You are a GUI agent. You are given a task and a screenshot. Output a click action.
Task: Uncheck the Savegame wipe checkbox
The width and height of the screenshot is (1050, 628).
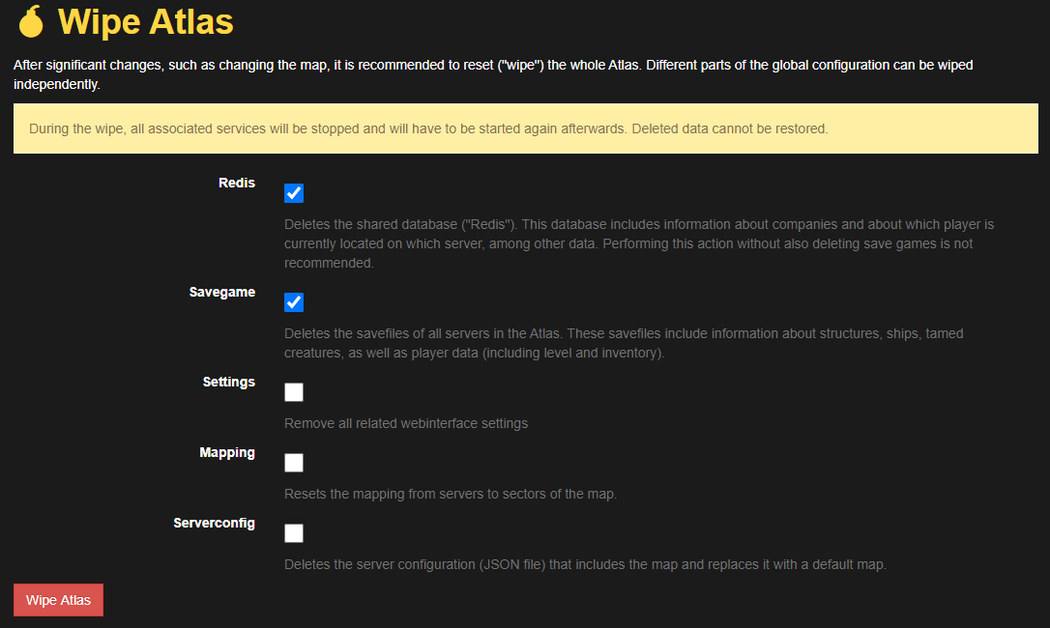[293, 301]
